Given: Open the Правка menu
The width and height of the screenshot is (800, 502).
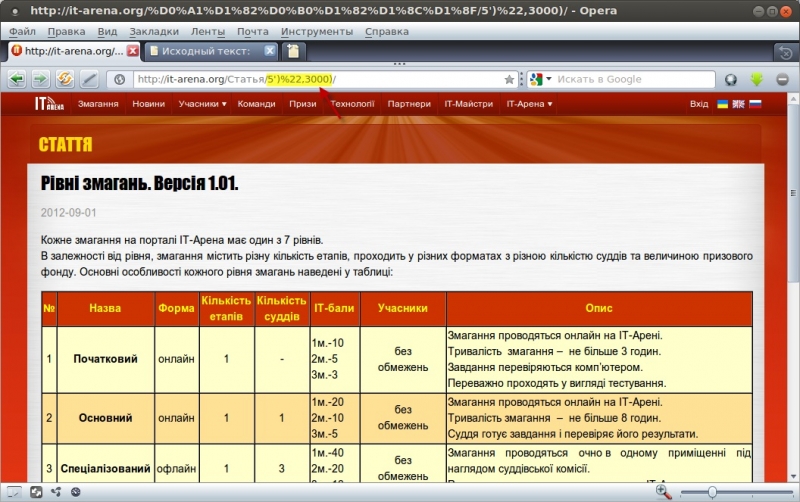Looking at the screenshot, I should (66, 32).
